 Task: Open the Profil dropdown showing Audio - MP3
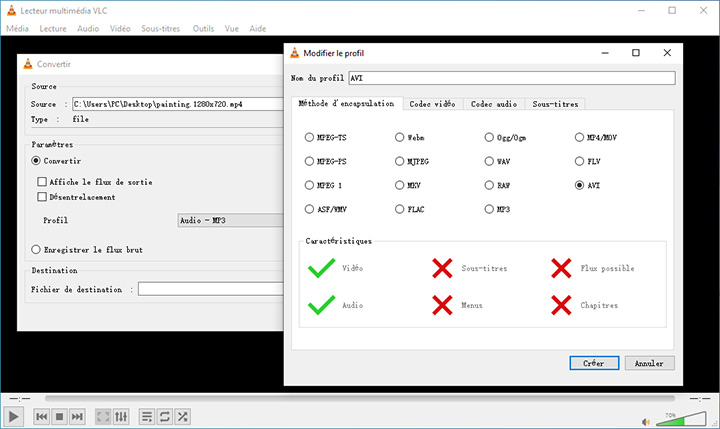pyautogui.click(x=231, y=220)
